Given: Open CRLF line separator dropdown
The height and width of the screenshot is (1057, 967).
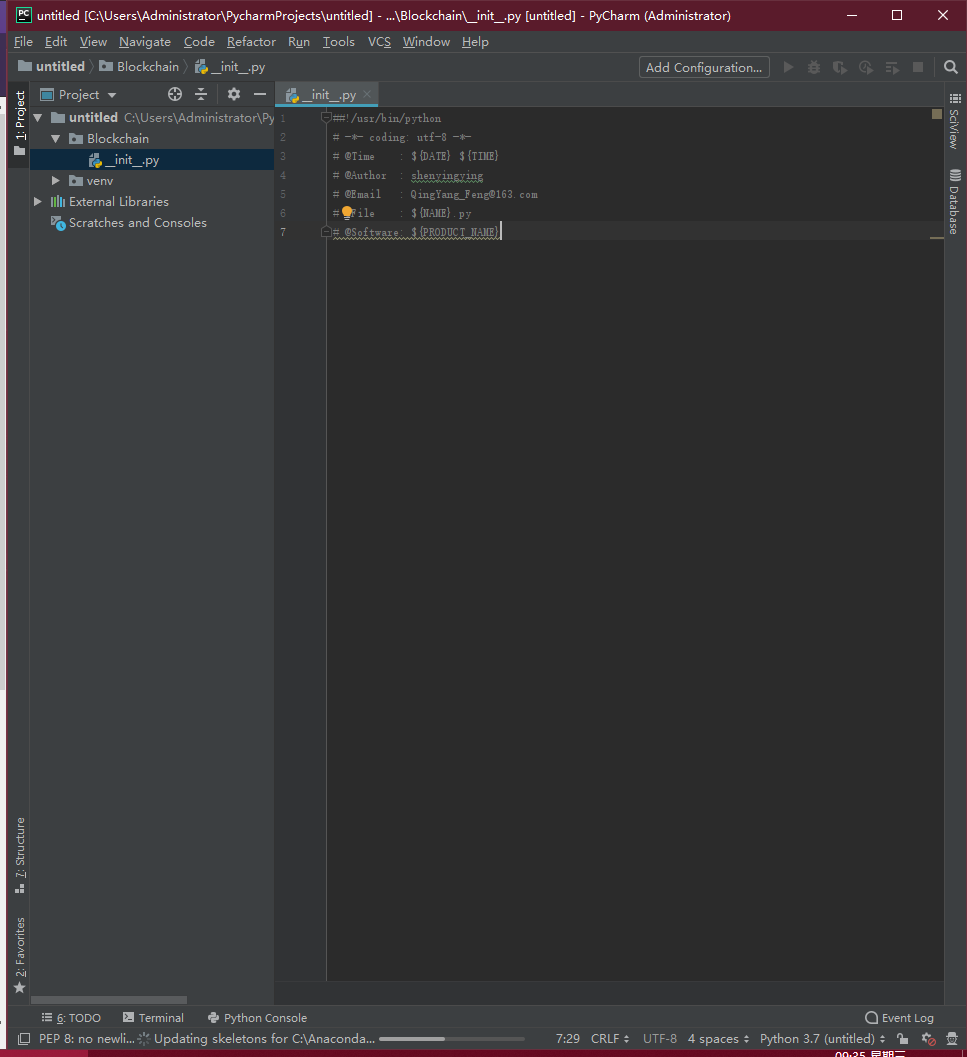Looking at the screenshot, I should point(610,1039).
